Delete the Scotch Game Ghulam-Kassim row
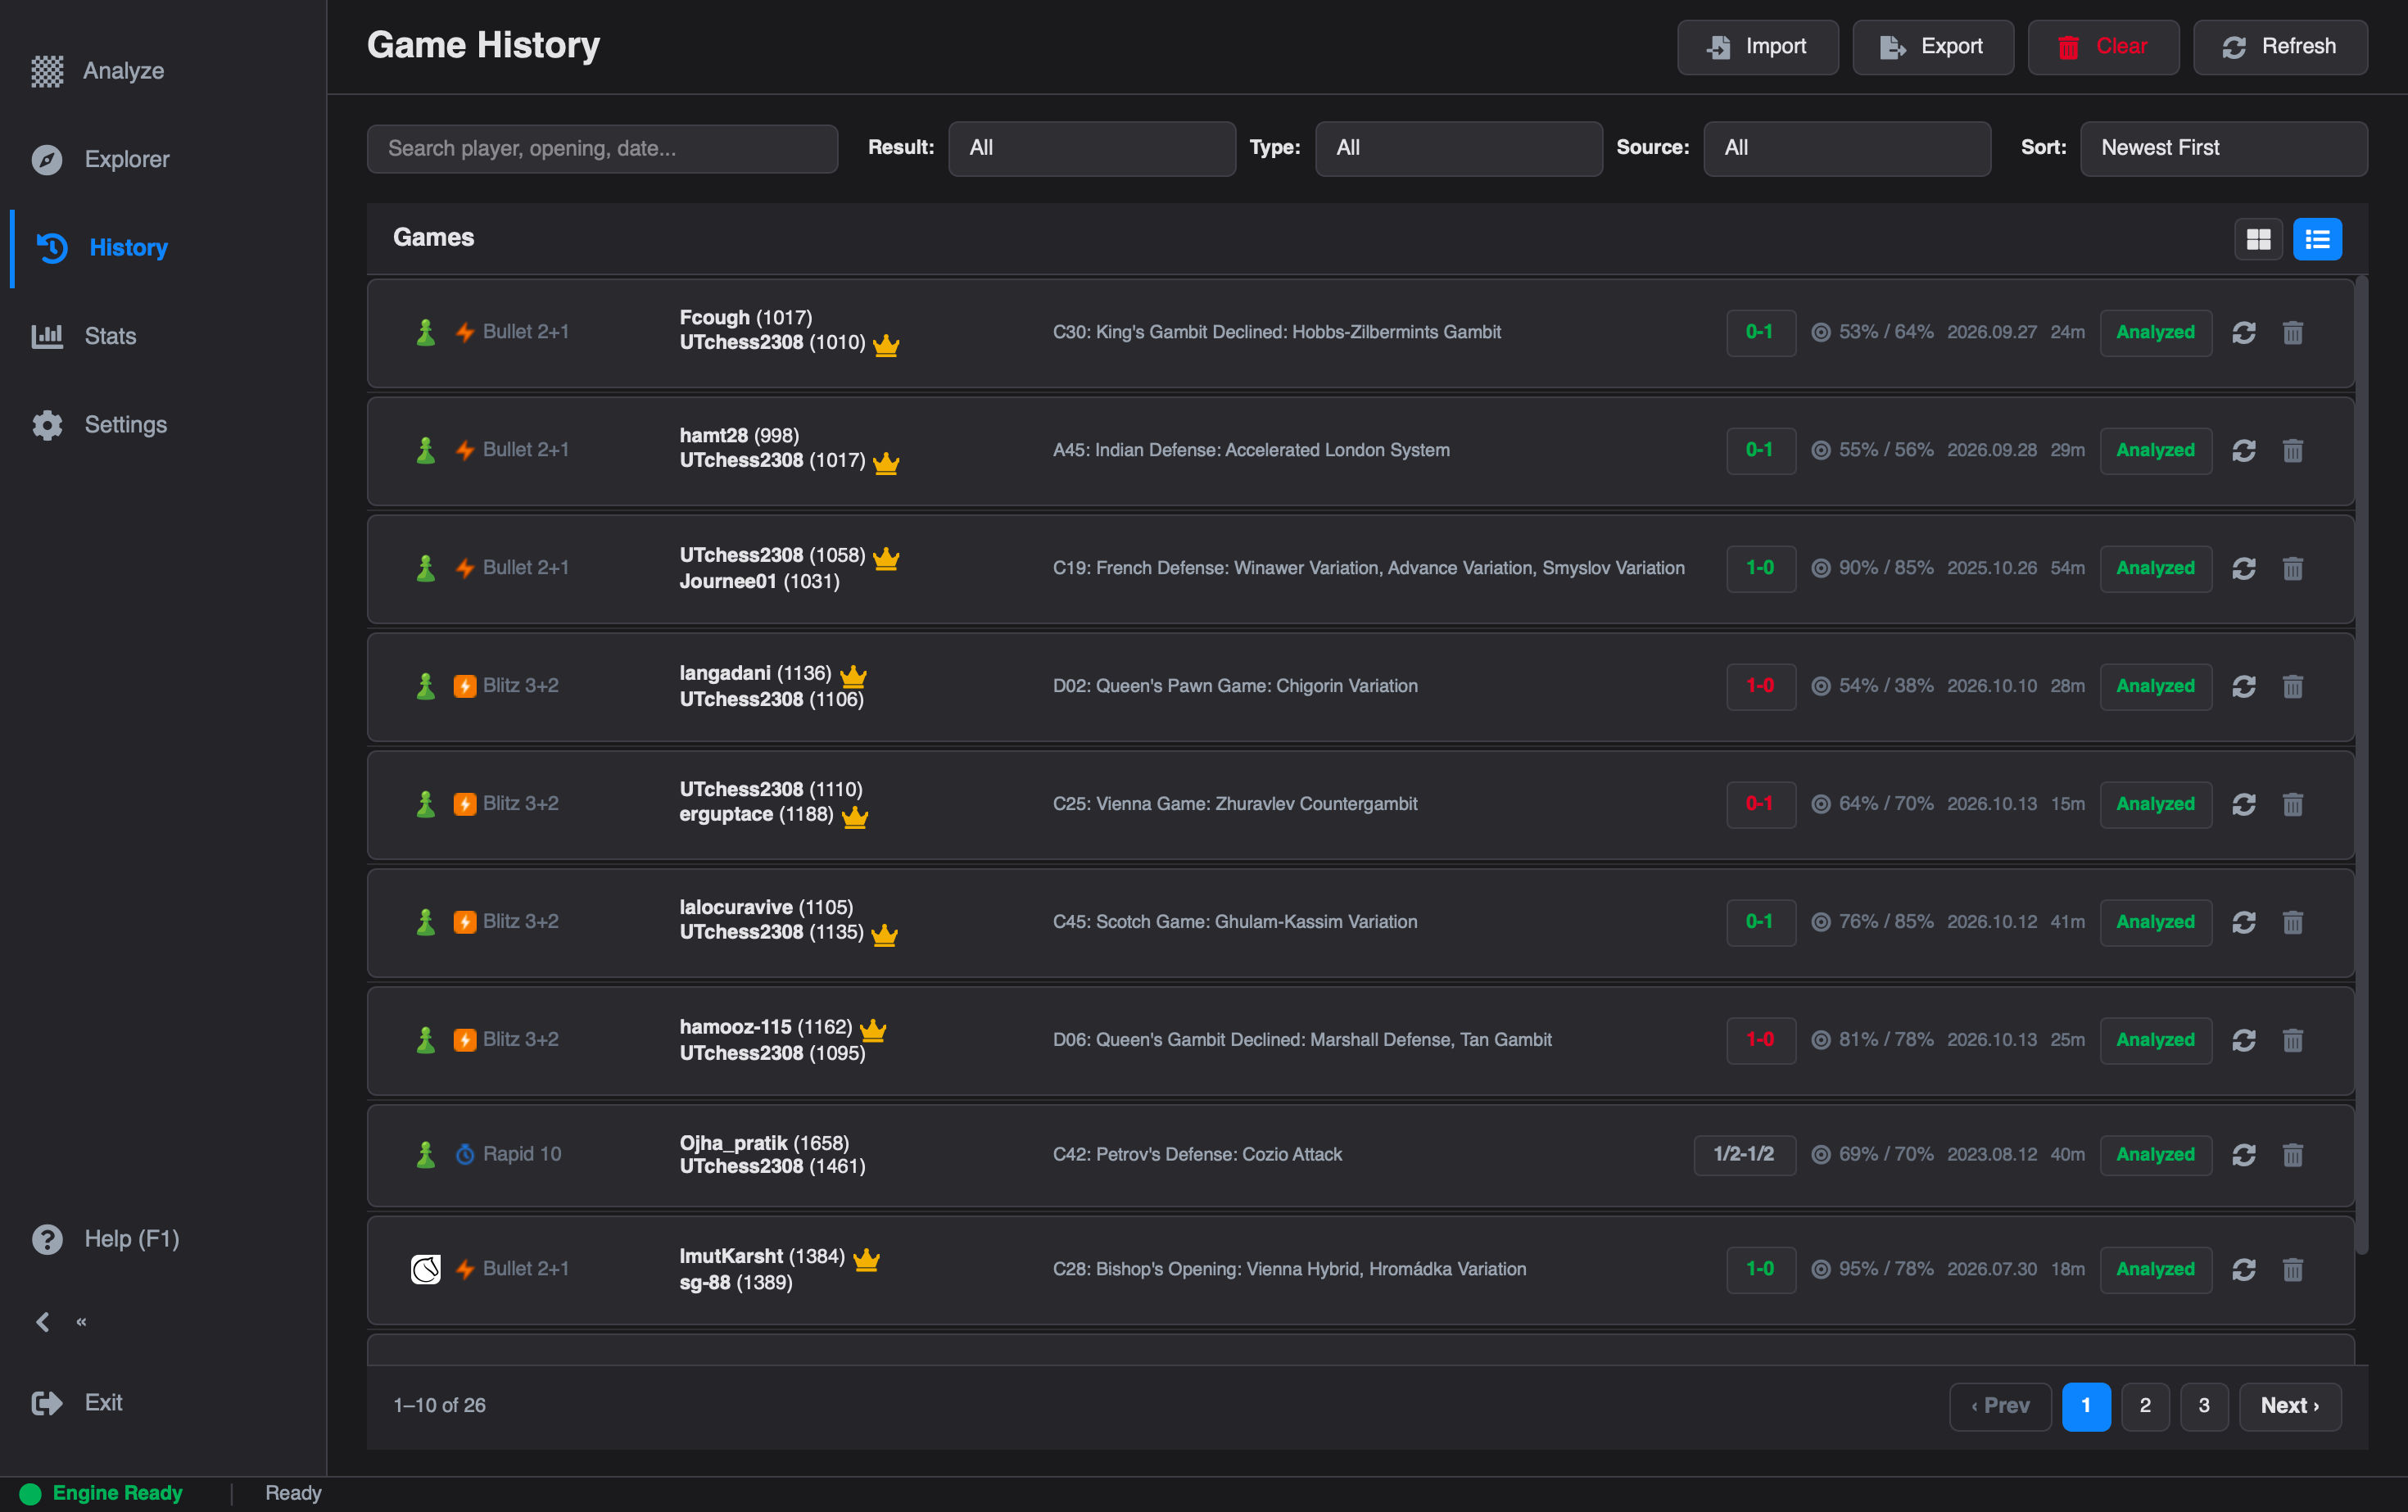 (x=2292, y=922)
